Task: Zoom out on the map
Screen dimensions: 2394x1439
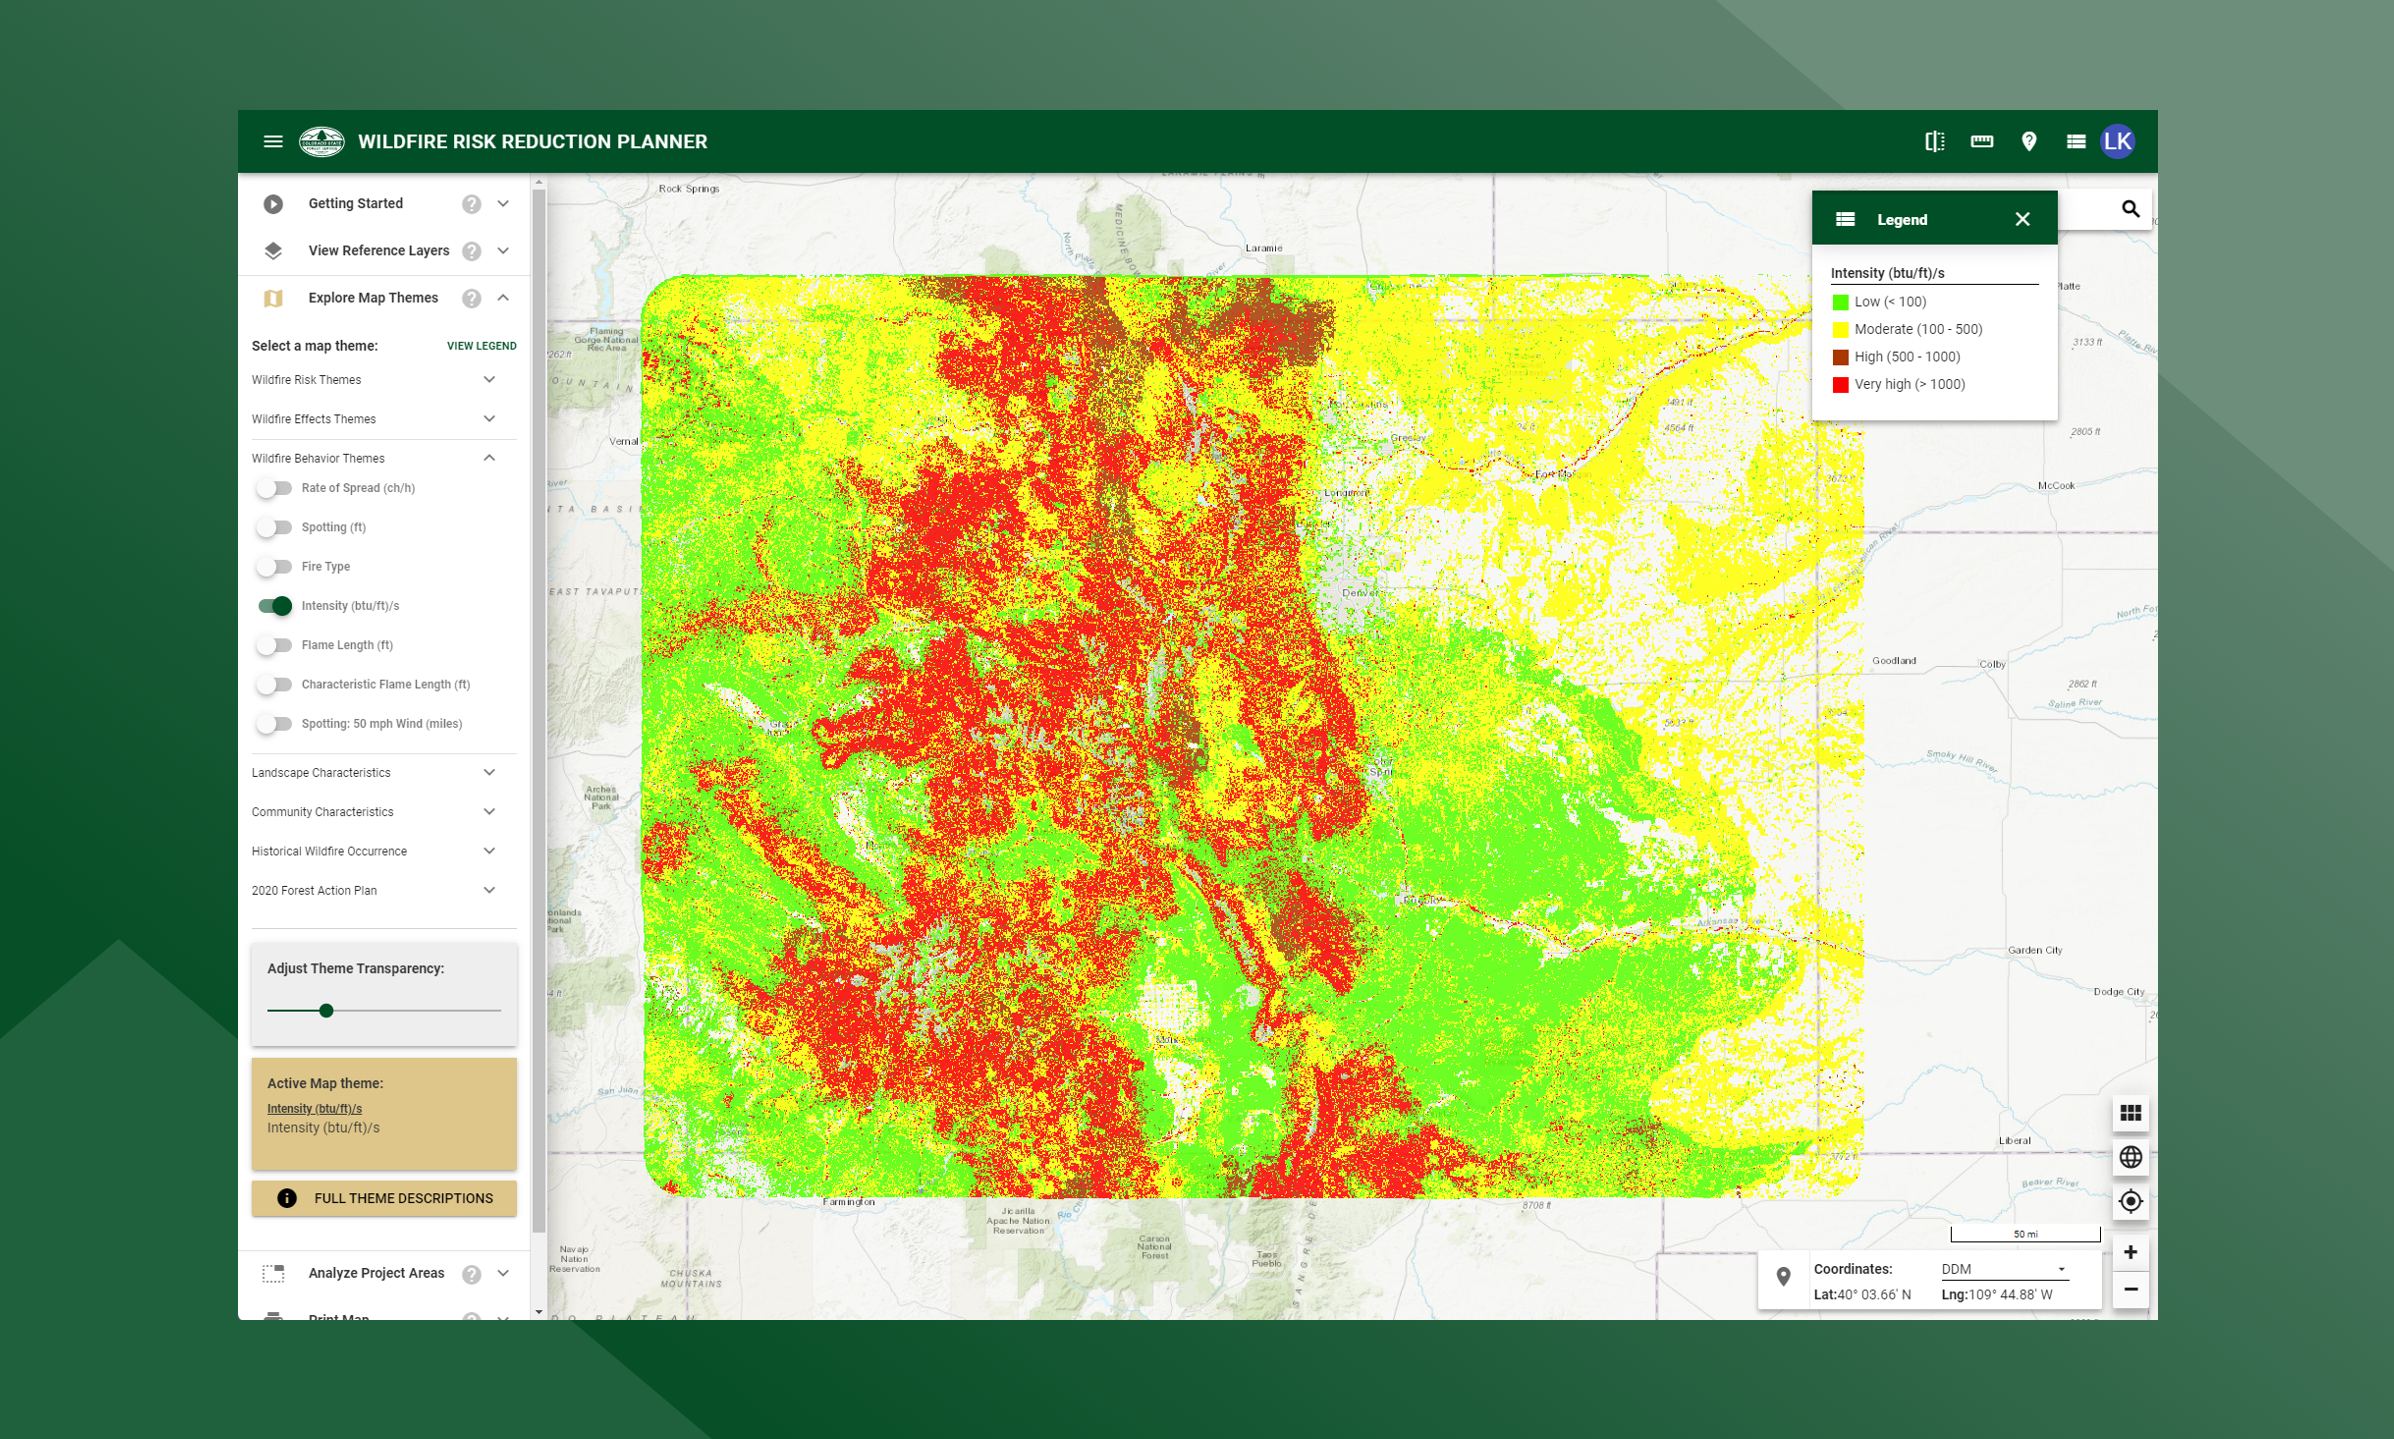Action: click(x=2130, y=1290)
